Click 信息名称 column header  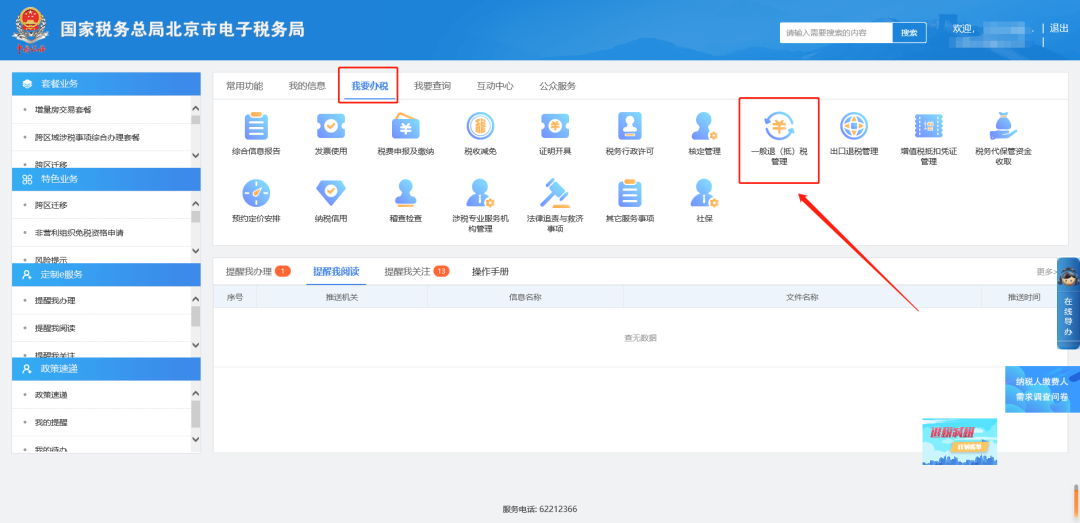[525, 297]
